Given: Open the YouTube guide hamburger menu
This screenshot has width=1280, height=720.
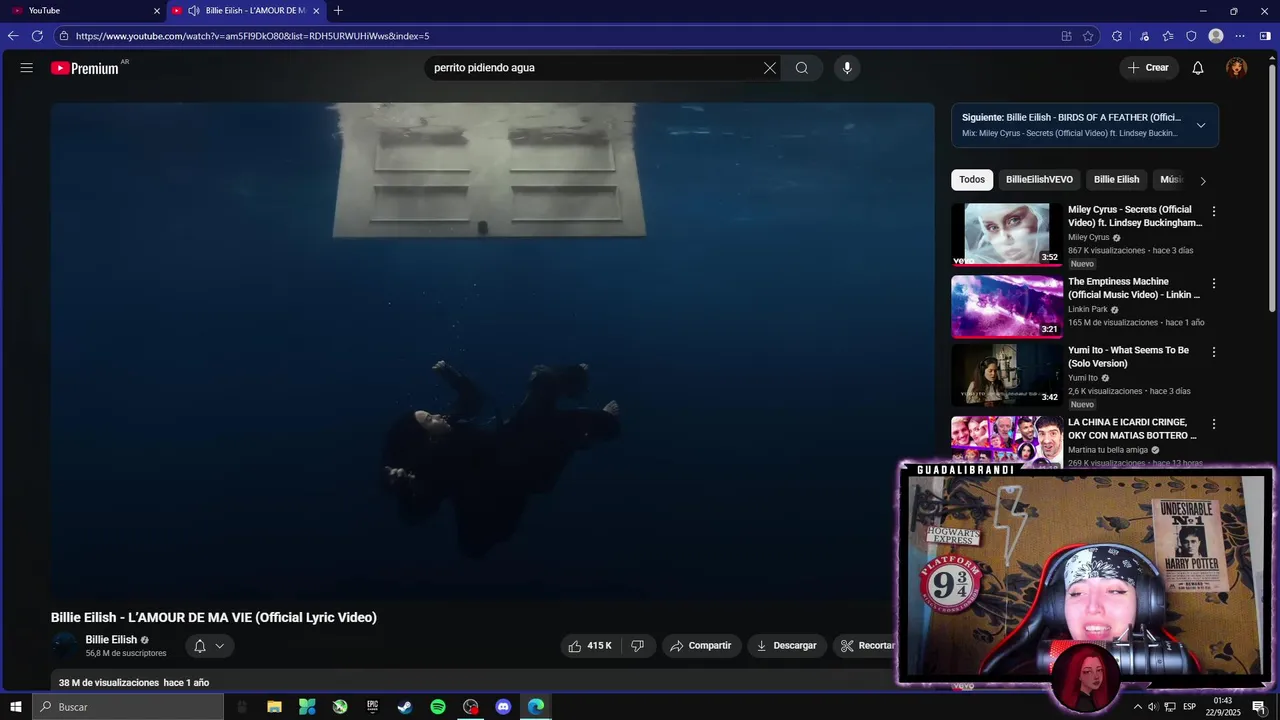Looking at the screenshot, I should pyautogui.click(x=27, y=68).
